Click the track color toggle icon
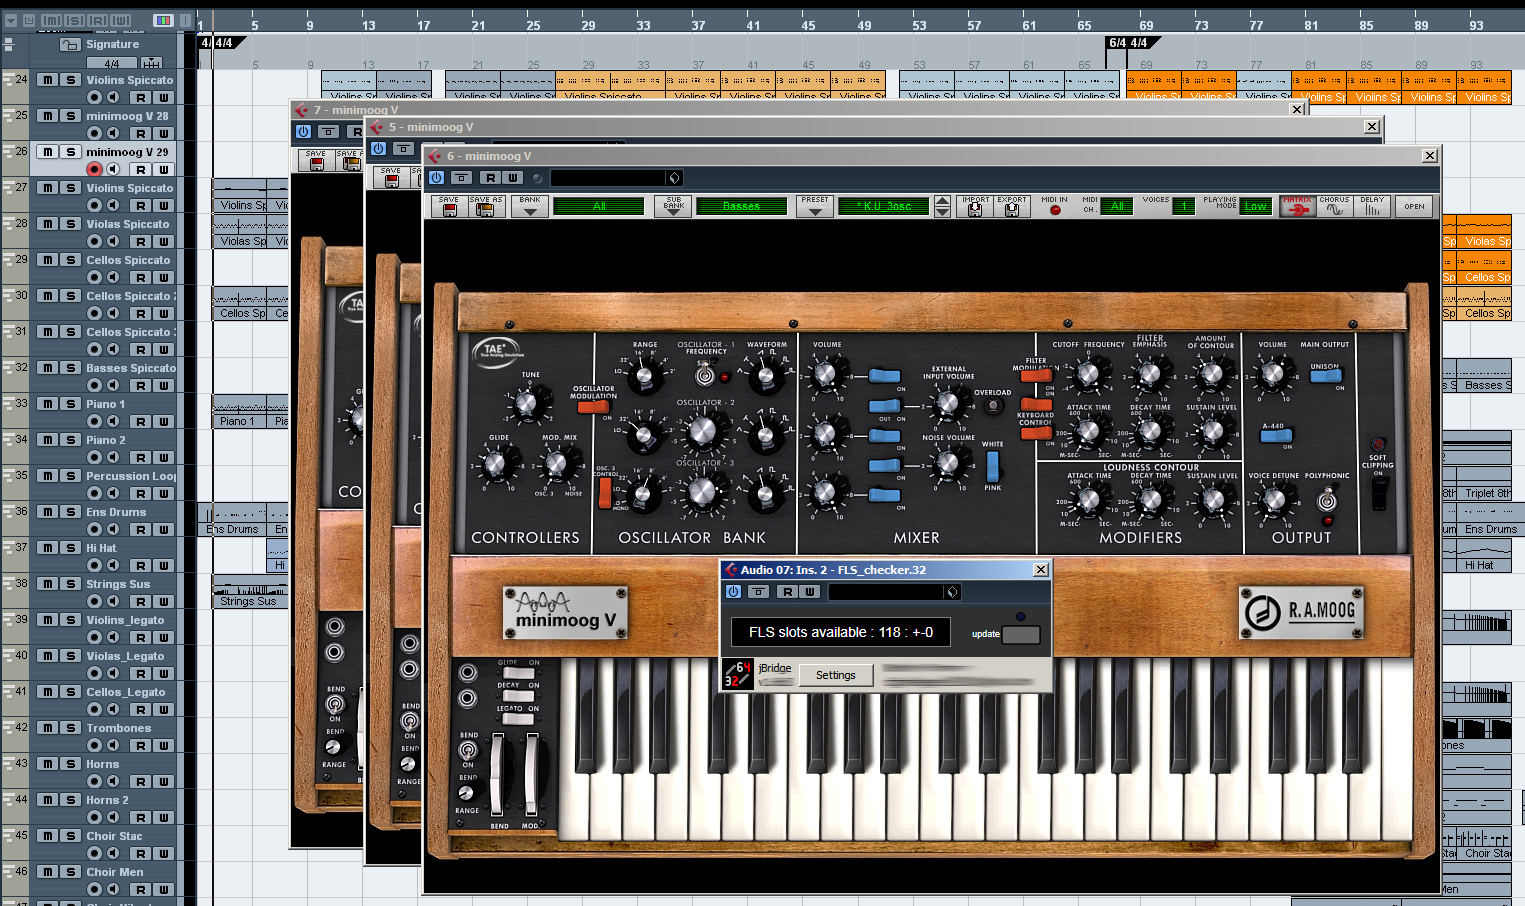The image size is (1525, 906). coord(163,20)
